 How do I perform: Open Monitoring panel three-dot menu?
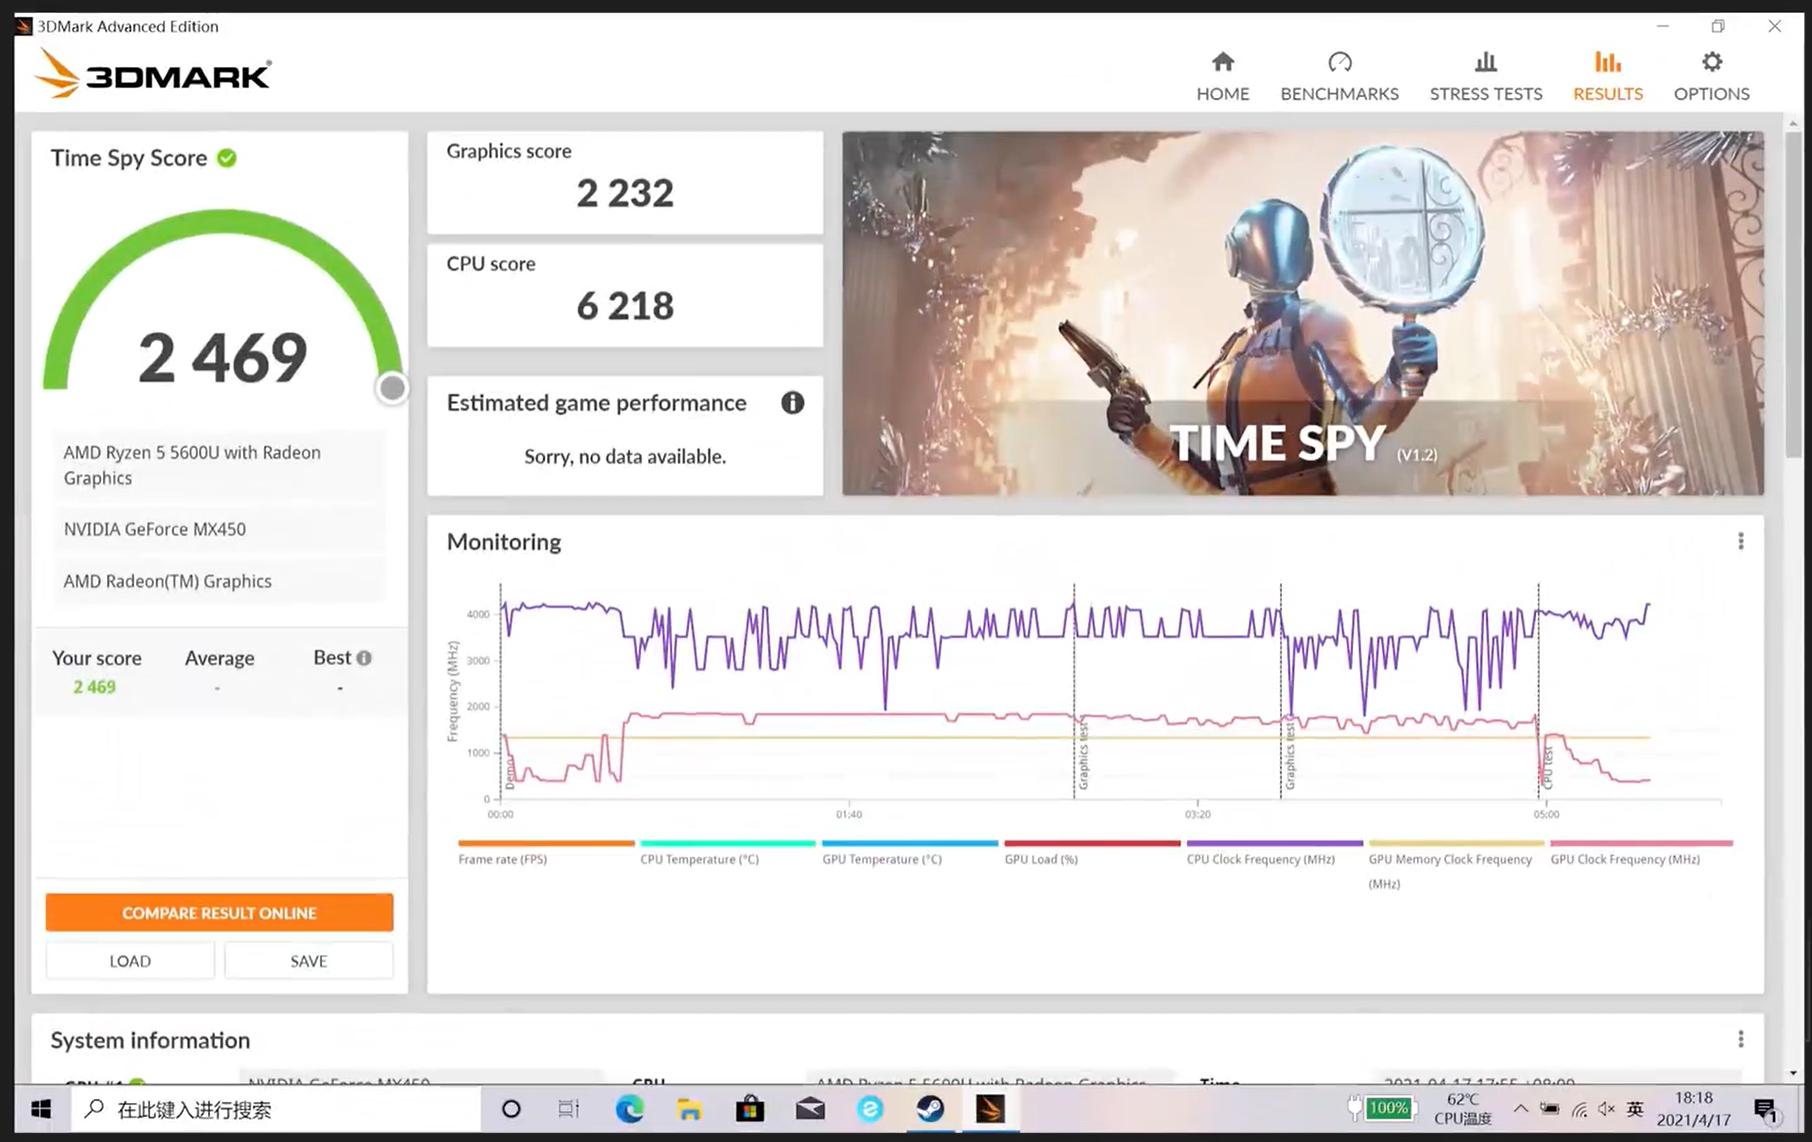[x=1740, y=541]
